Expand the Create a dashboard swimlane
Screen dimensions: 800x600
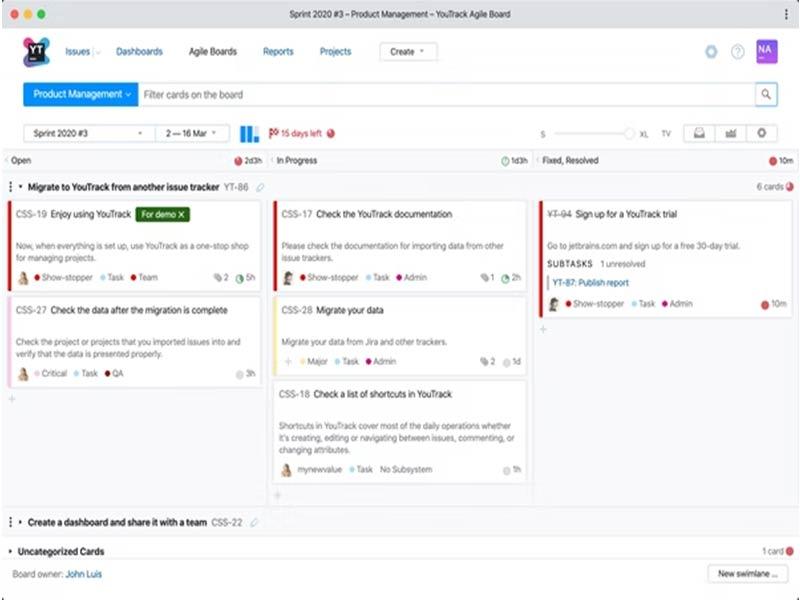click(20, 522)
